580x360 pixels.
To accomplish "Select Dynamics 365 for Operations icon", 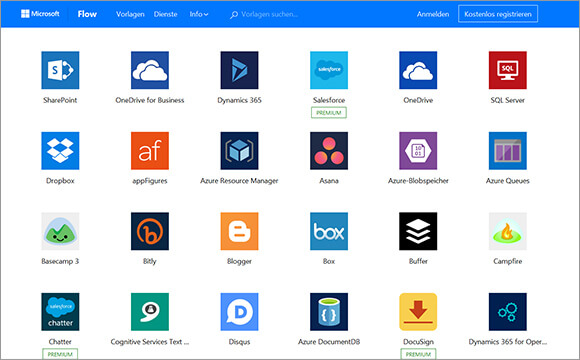I will click(x=508, y=312).
